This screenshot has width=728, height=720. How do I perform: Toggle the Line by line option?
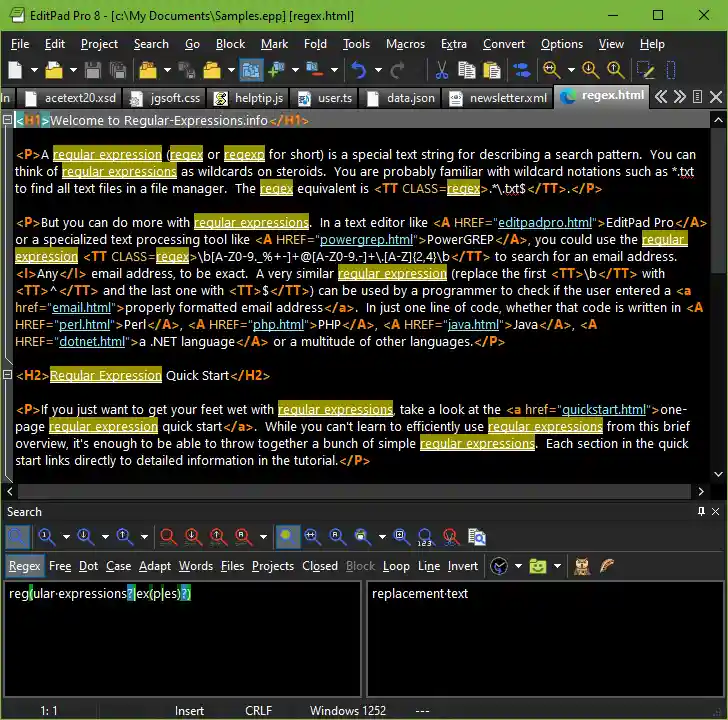[429, 566]
